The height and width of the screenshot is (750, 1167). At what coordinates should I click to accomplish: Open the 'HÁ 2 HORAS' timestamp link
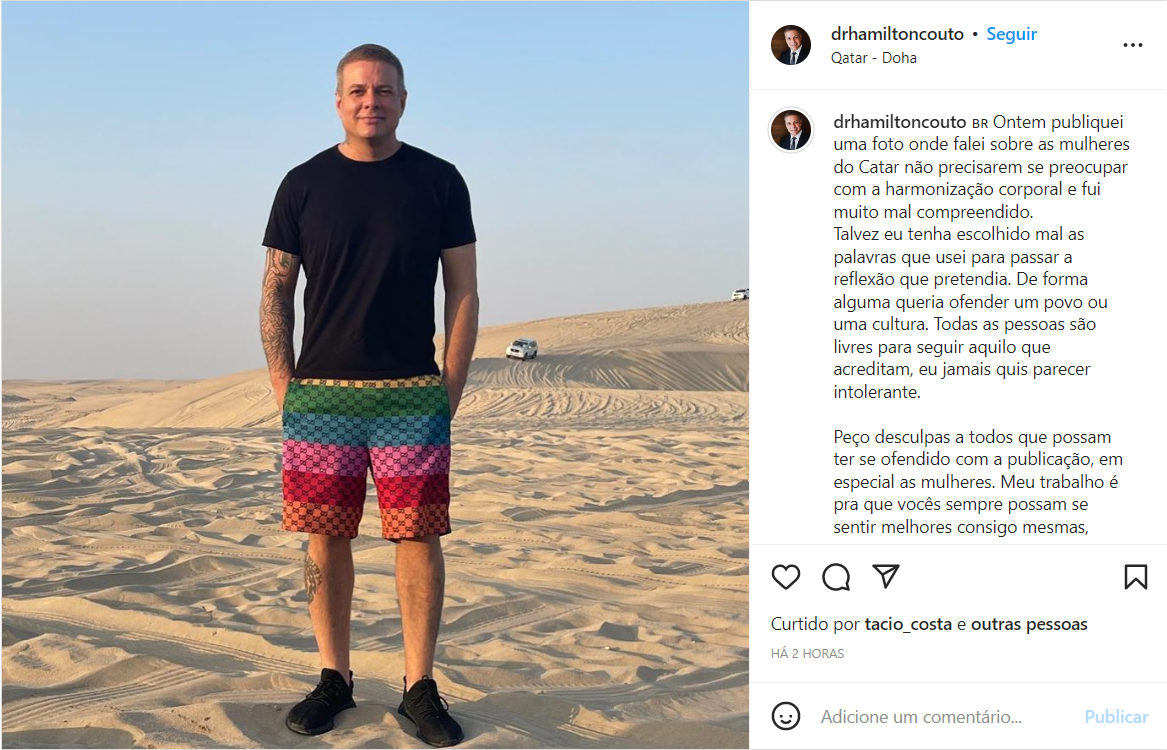coord(808,653)
